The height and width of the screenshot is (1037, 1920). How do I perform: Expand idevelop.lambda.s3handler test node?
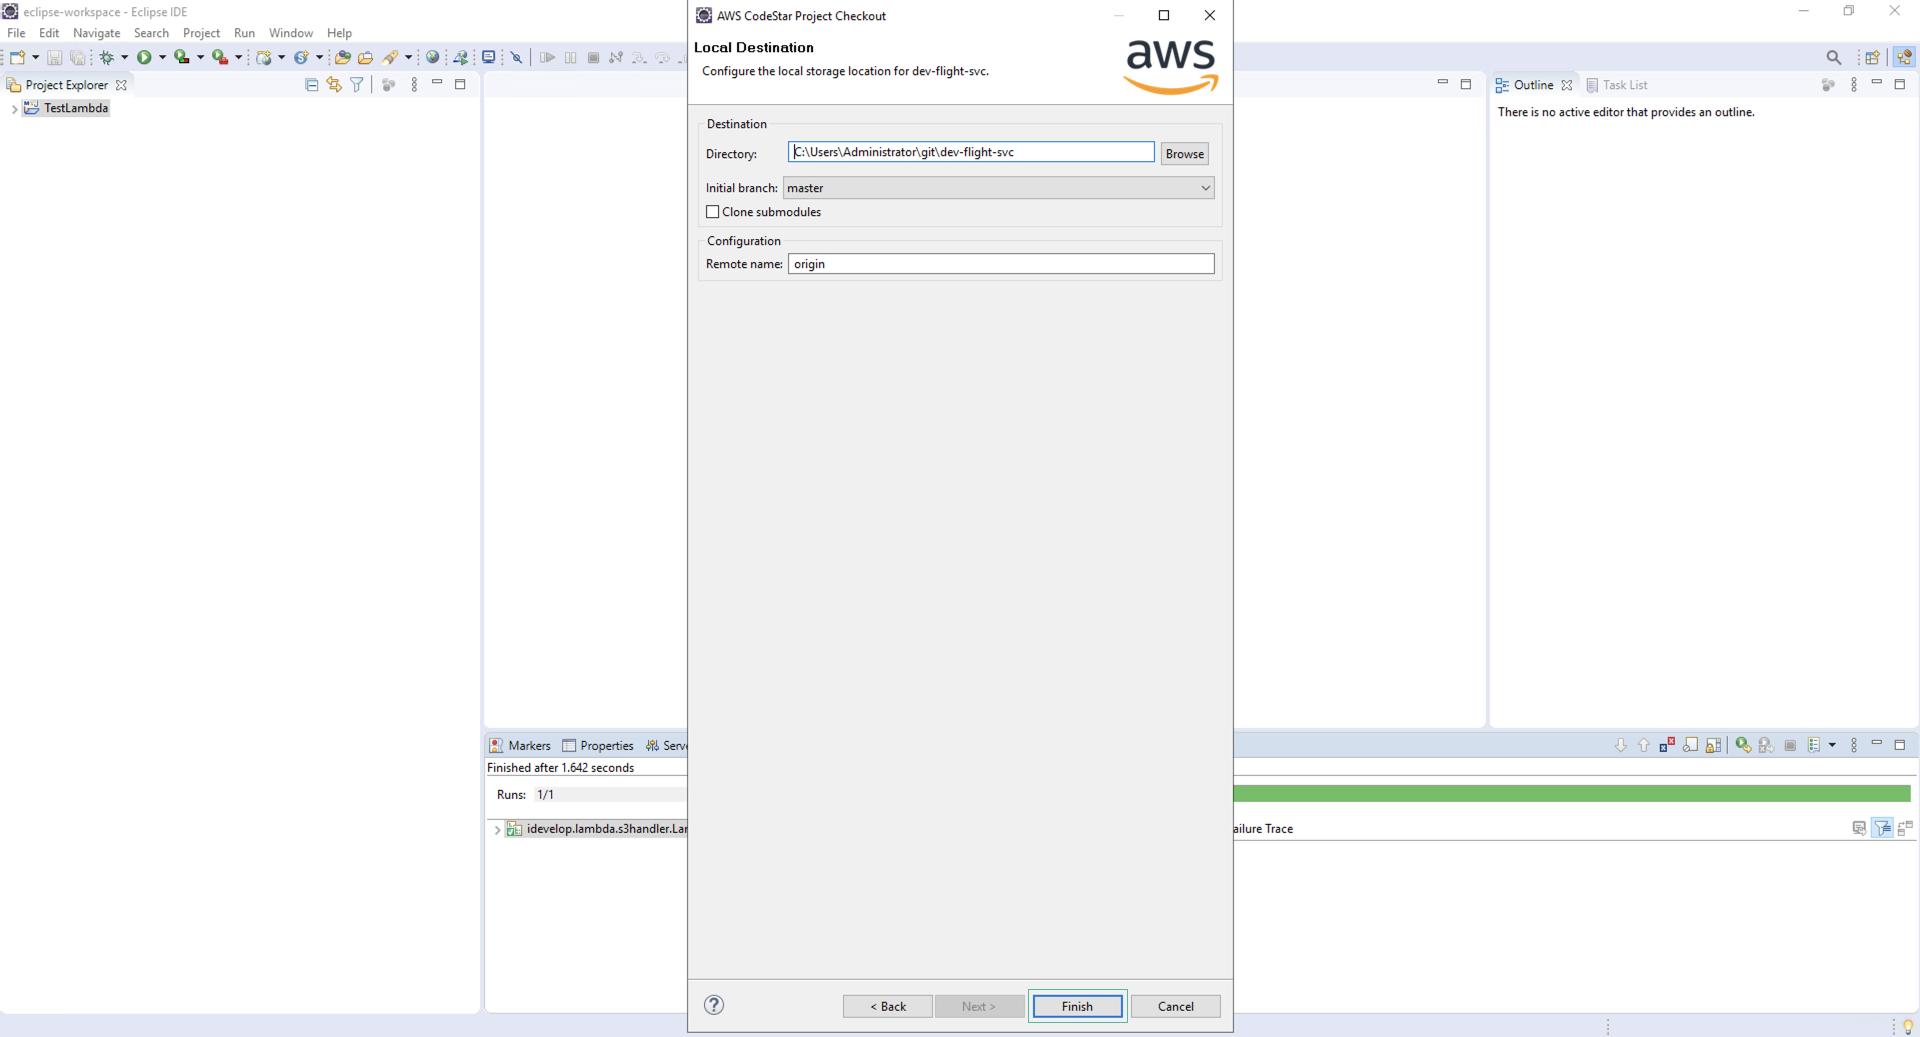(x=497, y=829)
